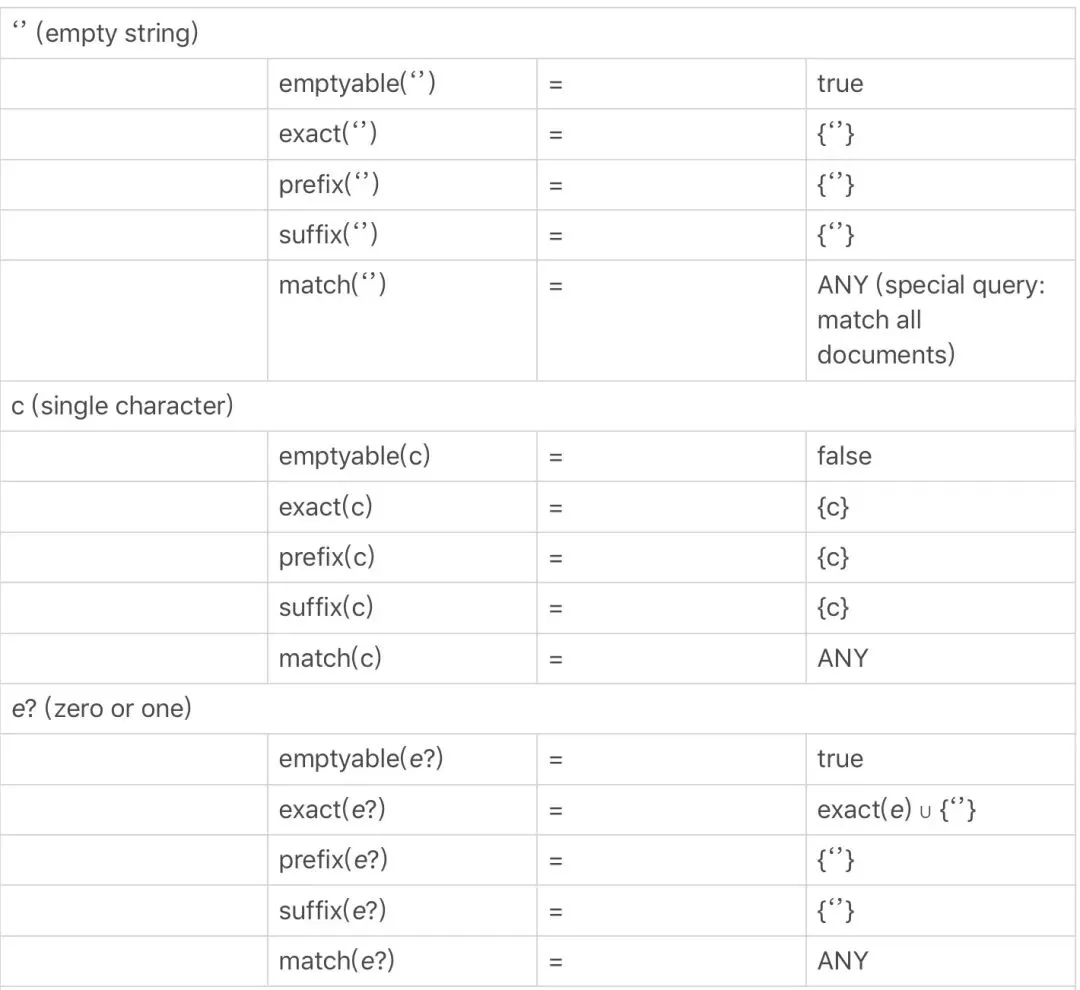Viewport: 1080px width, 990px height.
Task: Select the suffix(c) cell
Action: coord(325,608)
